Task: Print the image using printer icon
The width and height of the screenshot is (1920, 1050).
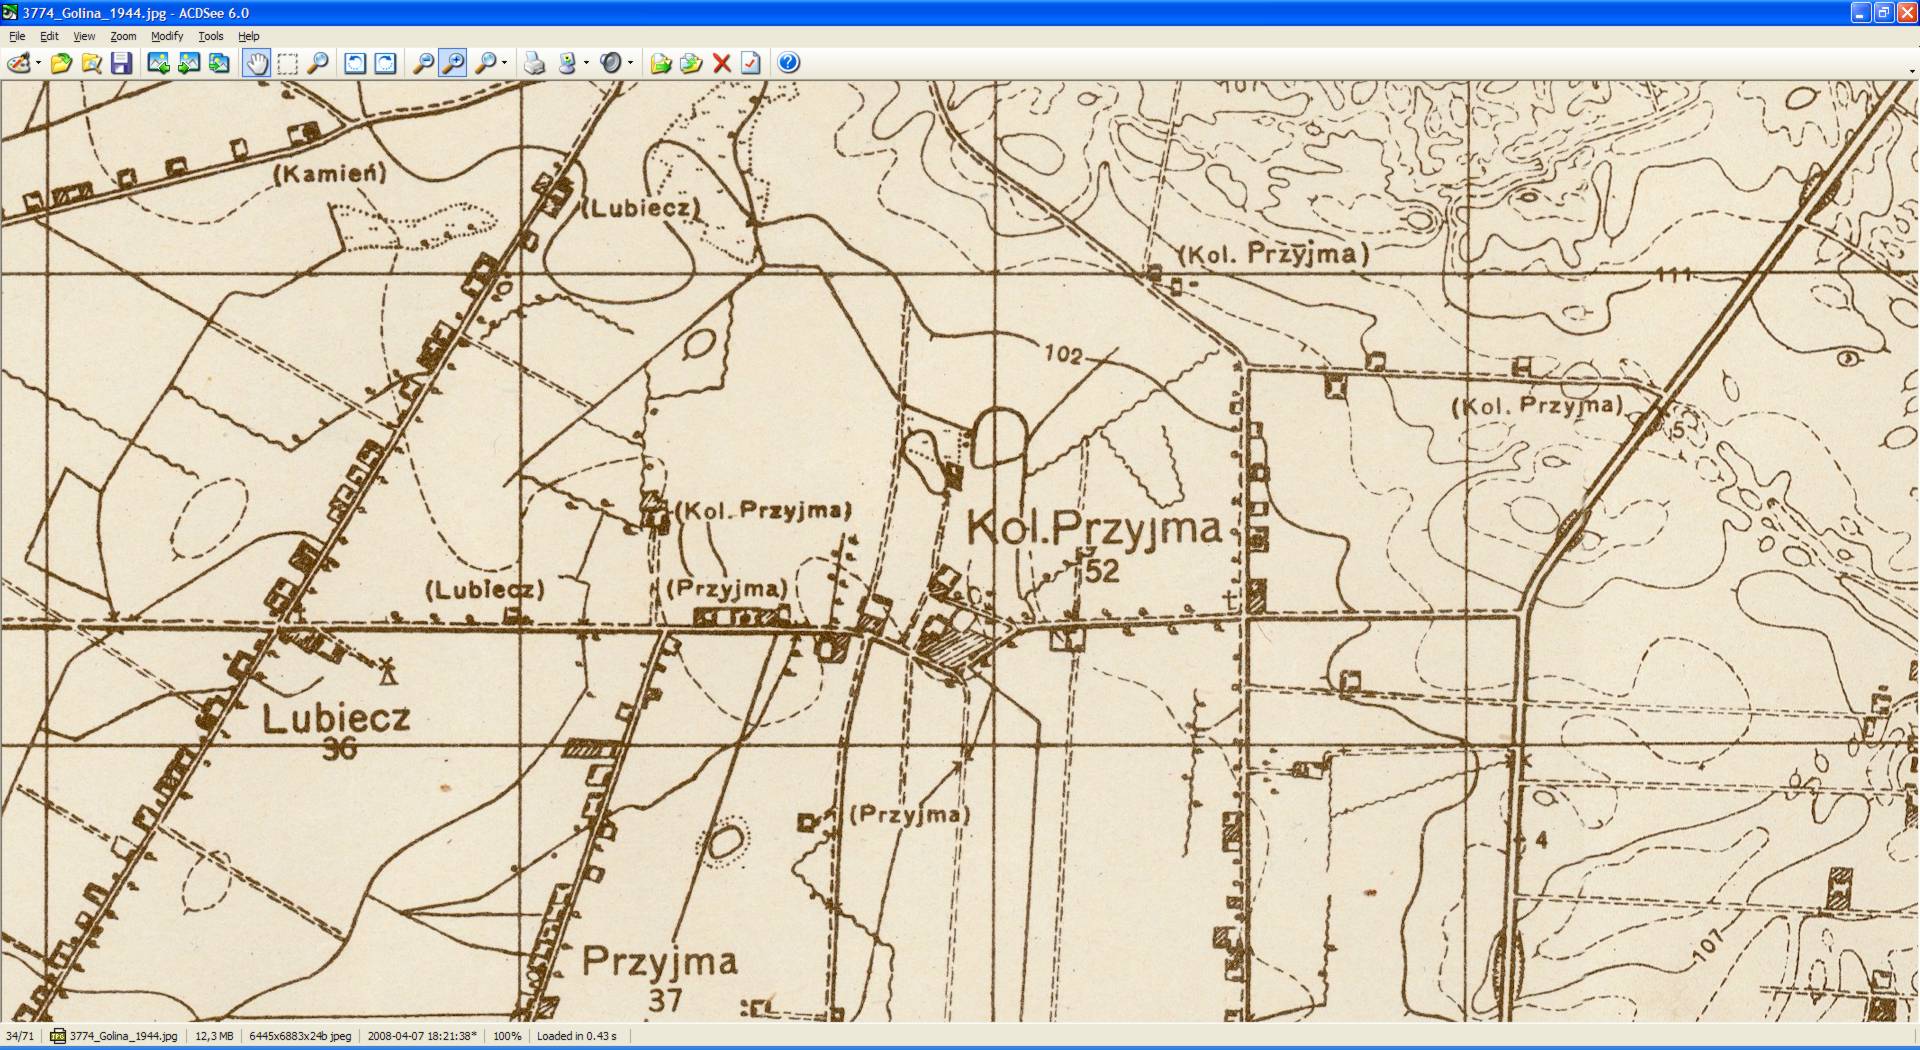Action: tap(534, 64)
